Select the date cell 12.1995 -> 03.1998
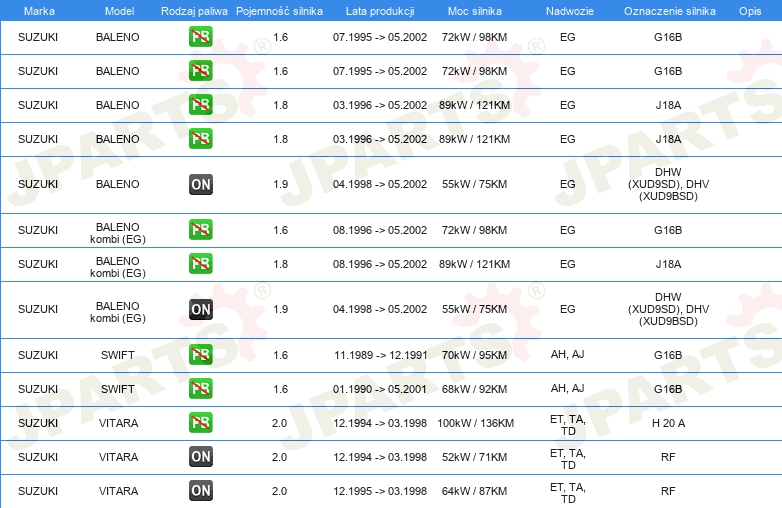Screen dimensions: 782x508 pyautogui.click(x=380, y=491)
